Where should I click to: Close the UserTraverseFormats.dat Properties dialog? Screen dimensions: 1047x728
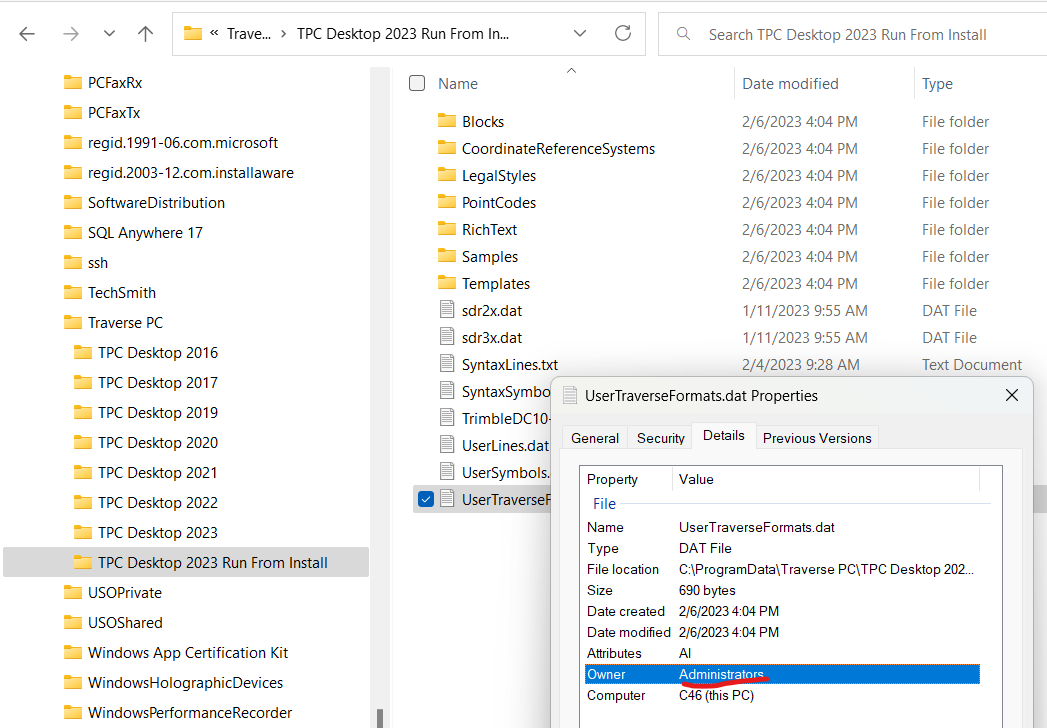pos(1012,395)
